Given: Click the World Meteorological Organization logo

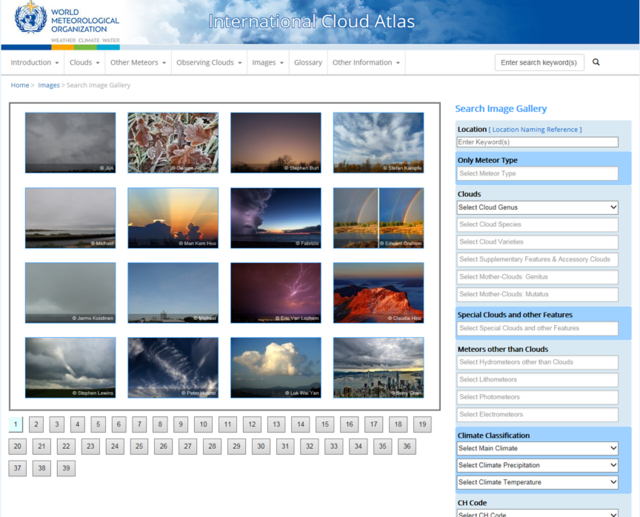Looking at the screenshot, I should pos(67,22).
